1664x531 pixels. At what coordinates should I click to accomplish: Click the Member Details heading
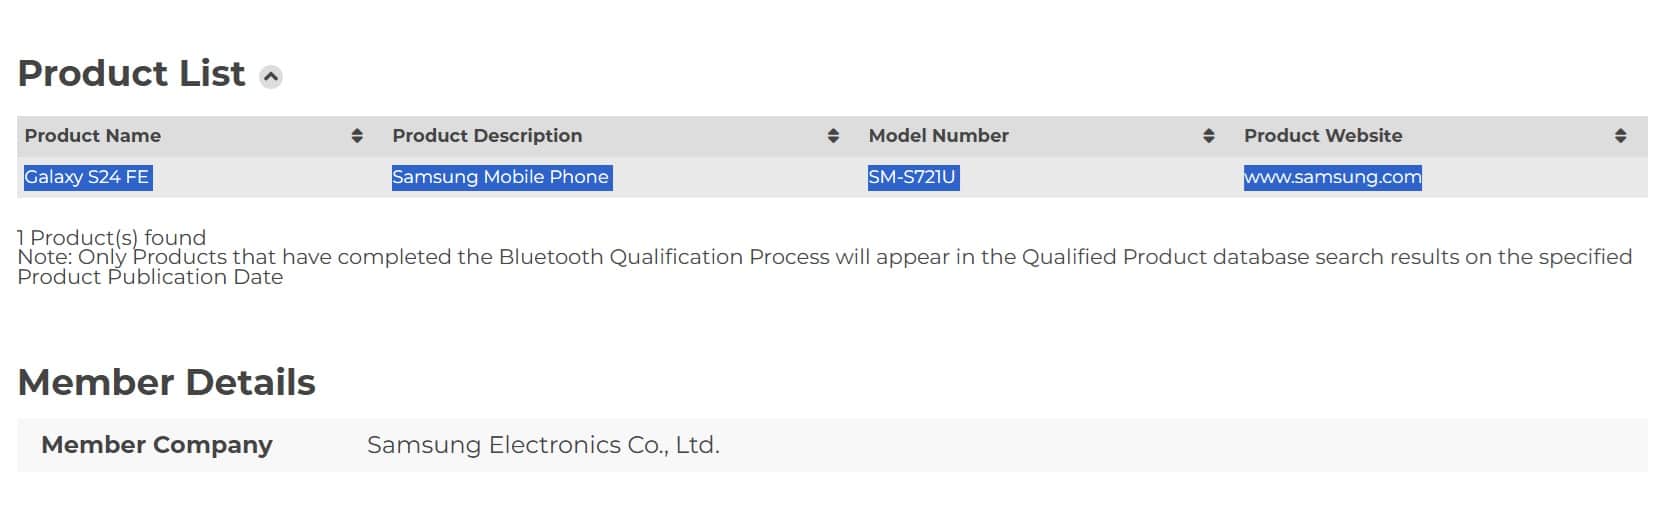[x=166, y=382]
